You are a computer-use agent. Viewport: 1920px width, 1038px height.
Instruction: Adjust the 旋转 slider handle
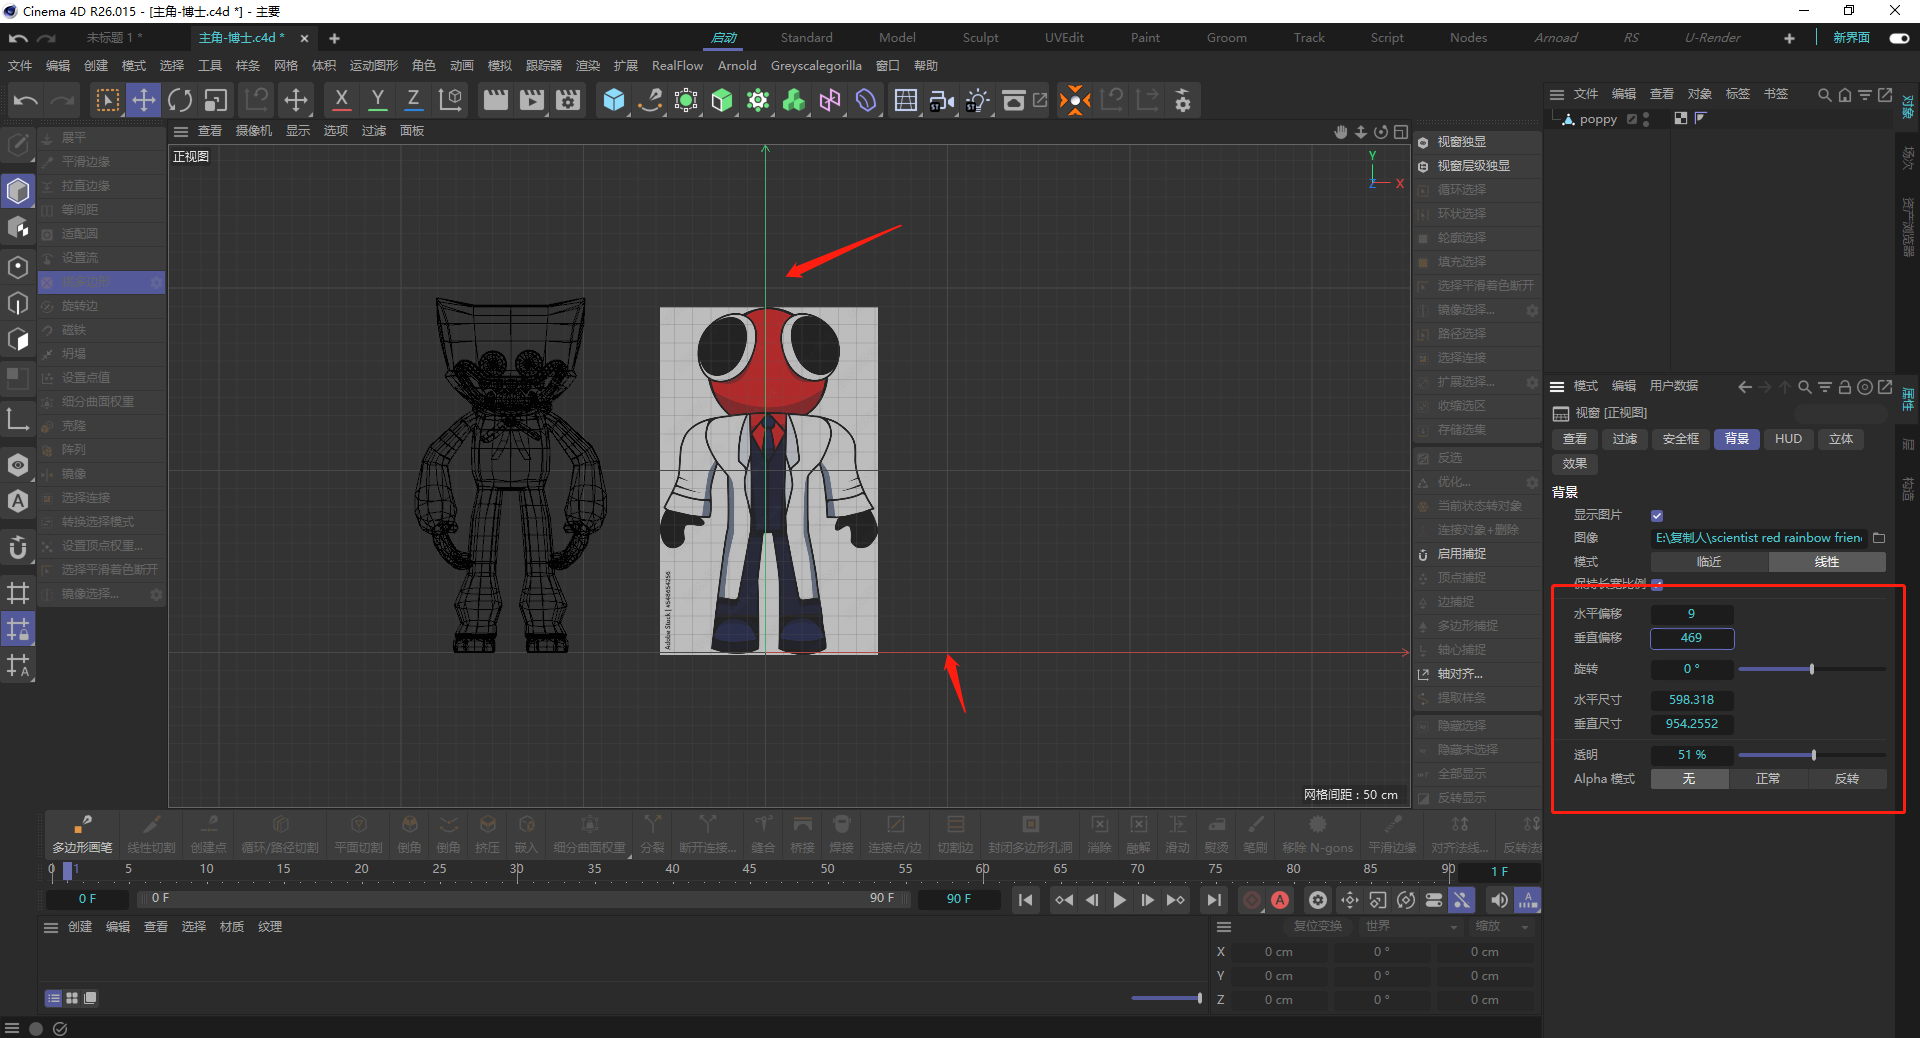coord(1811,669)
